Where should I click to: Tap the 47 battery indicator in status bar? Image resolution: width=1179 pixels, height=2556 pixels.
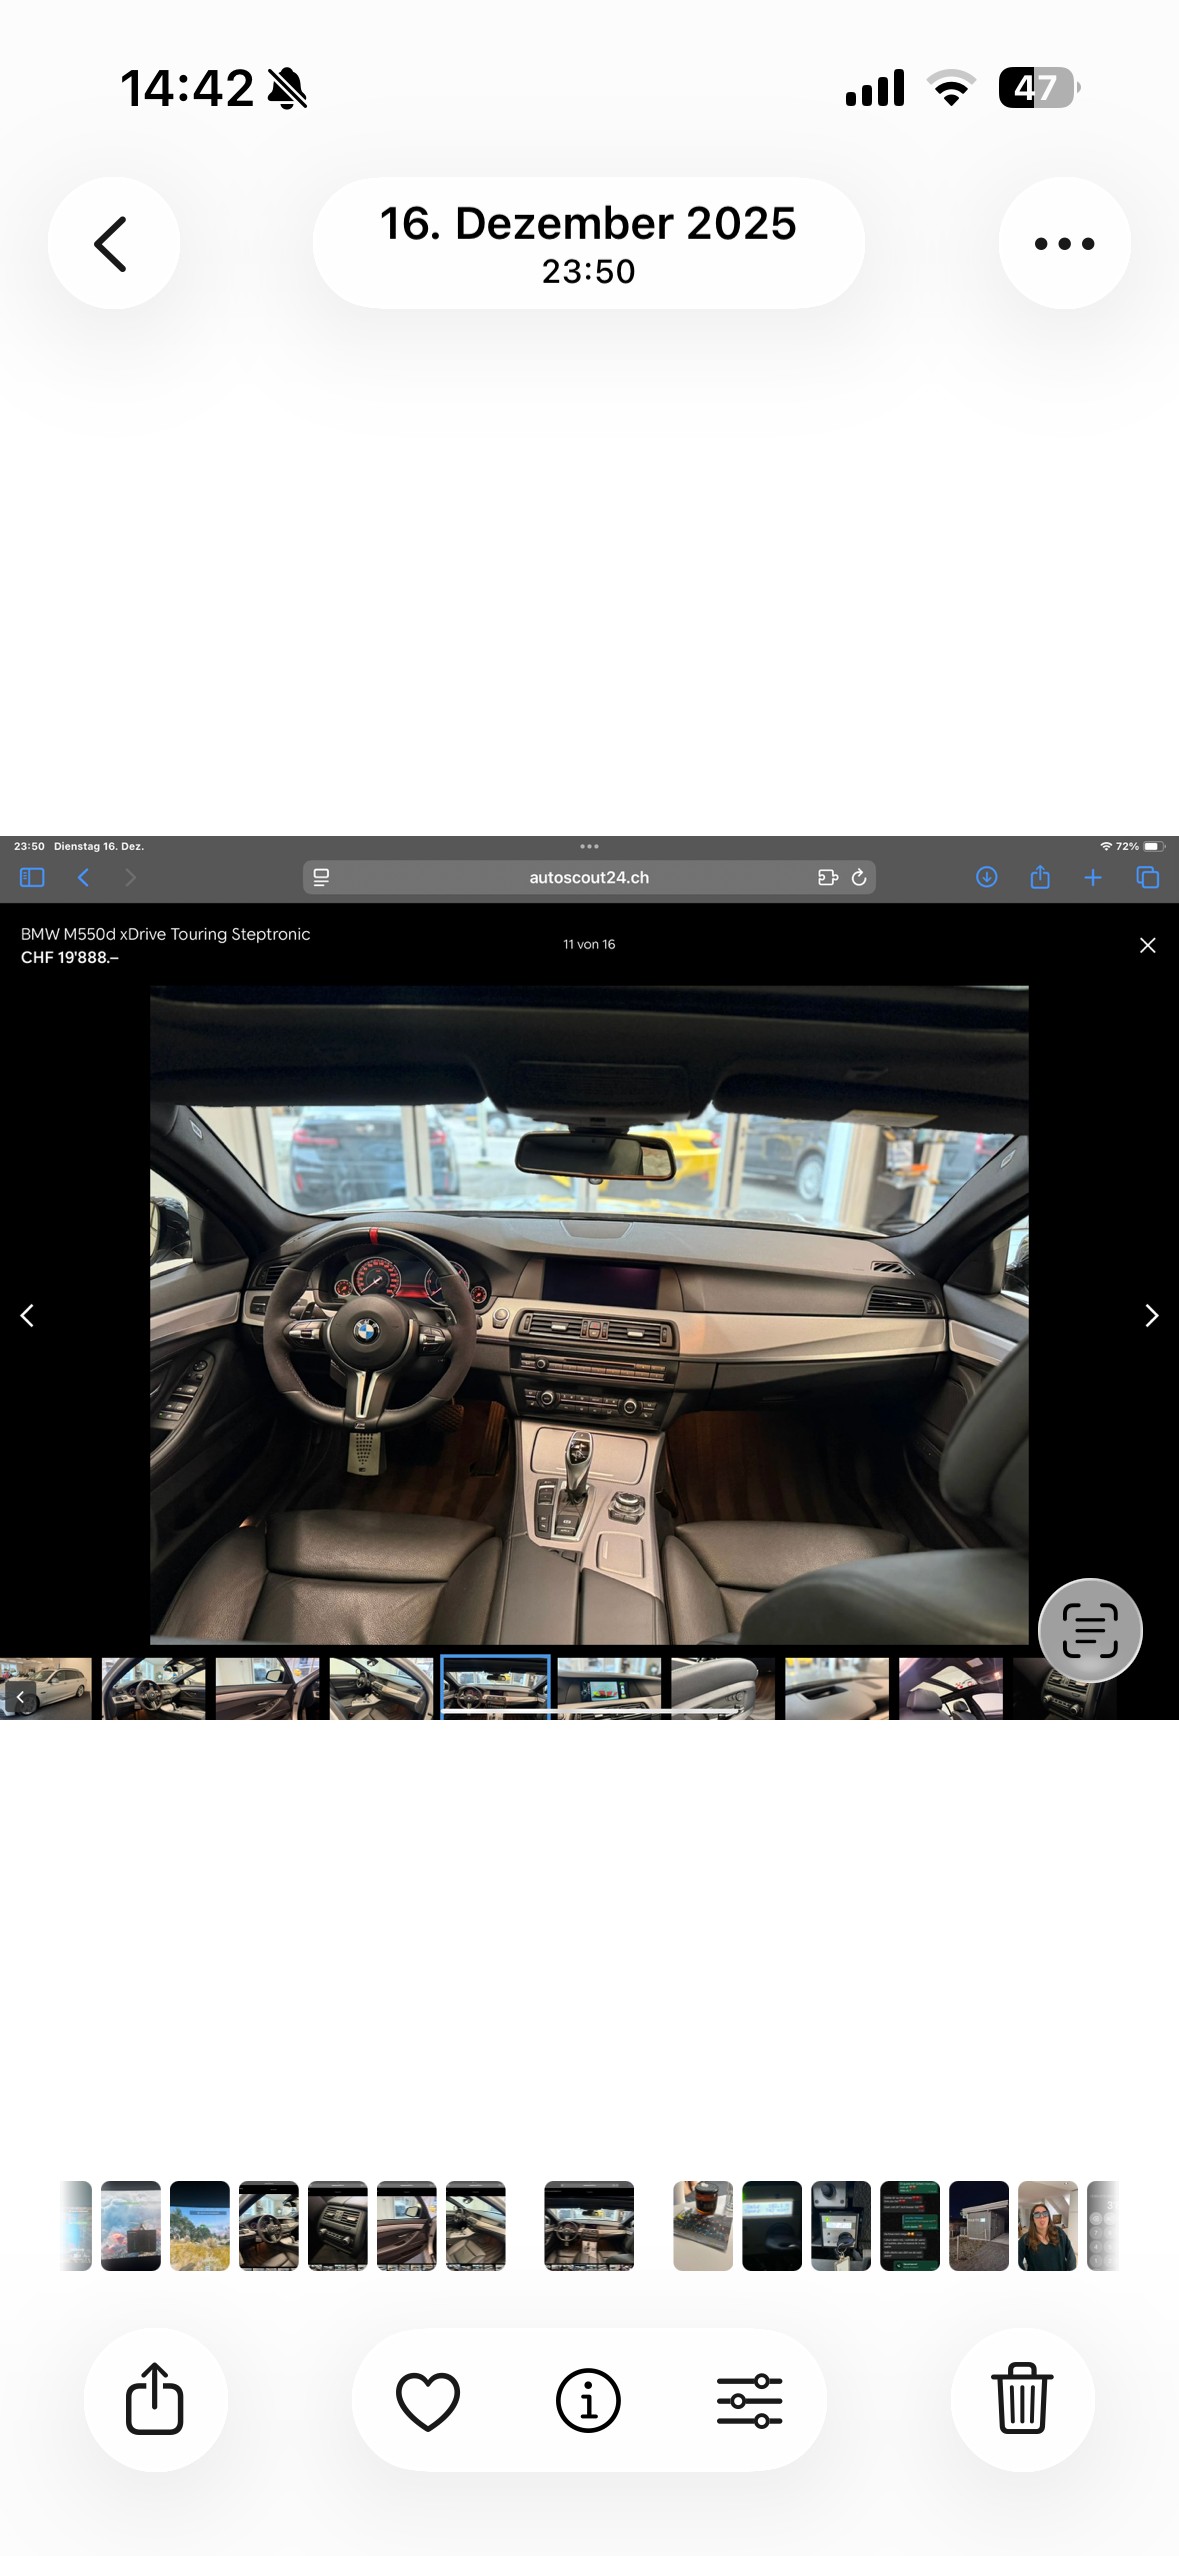click(x=1040, y=88)
